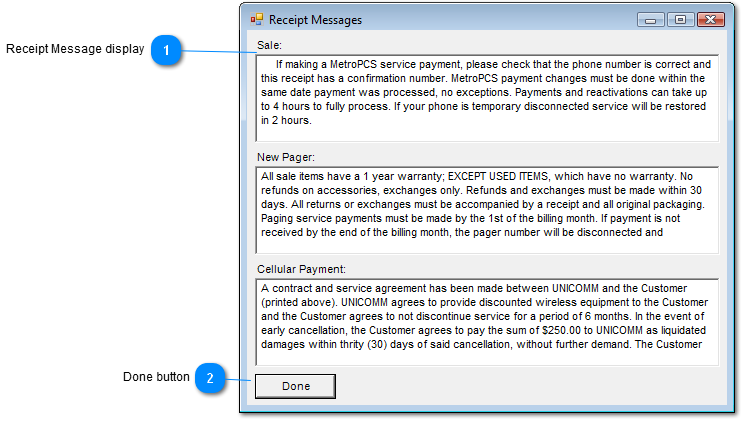Maximize the Receipt Messages window

(680, 20)
